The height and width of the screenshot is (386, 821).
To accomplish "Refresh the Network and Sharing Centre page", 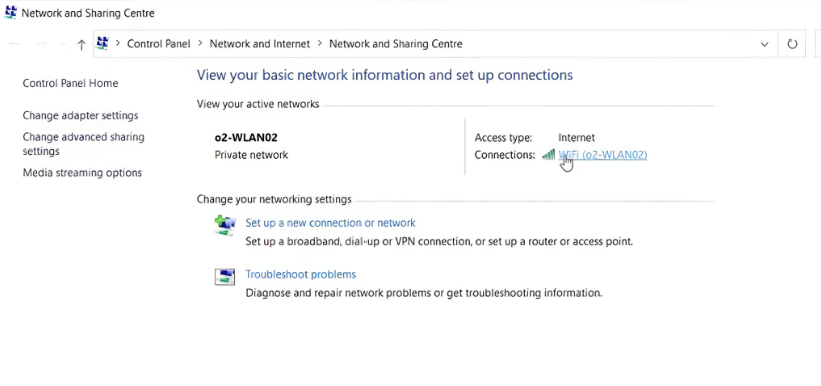I will [x=792, y=44].
